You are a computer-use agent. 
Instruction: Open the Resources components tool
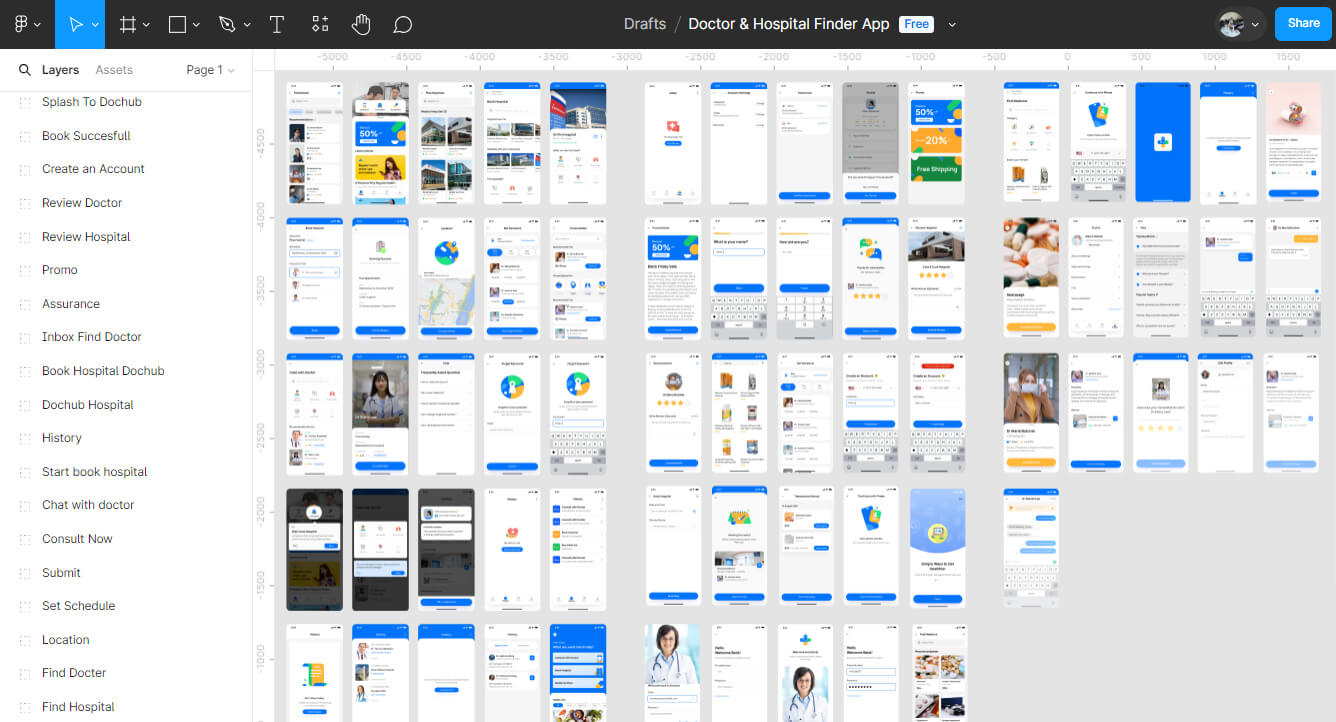[320, 24]
